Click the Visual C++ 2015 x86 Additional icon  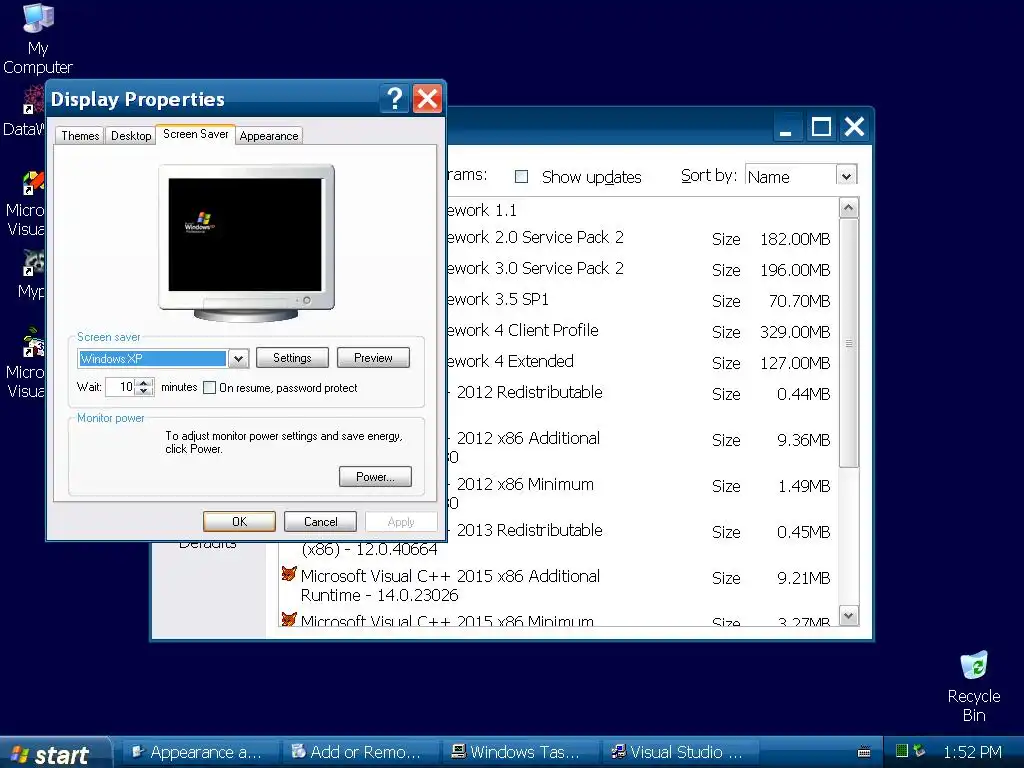(289, 574)
